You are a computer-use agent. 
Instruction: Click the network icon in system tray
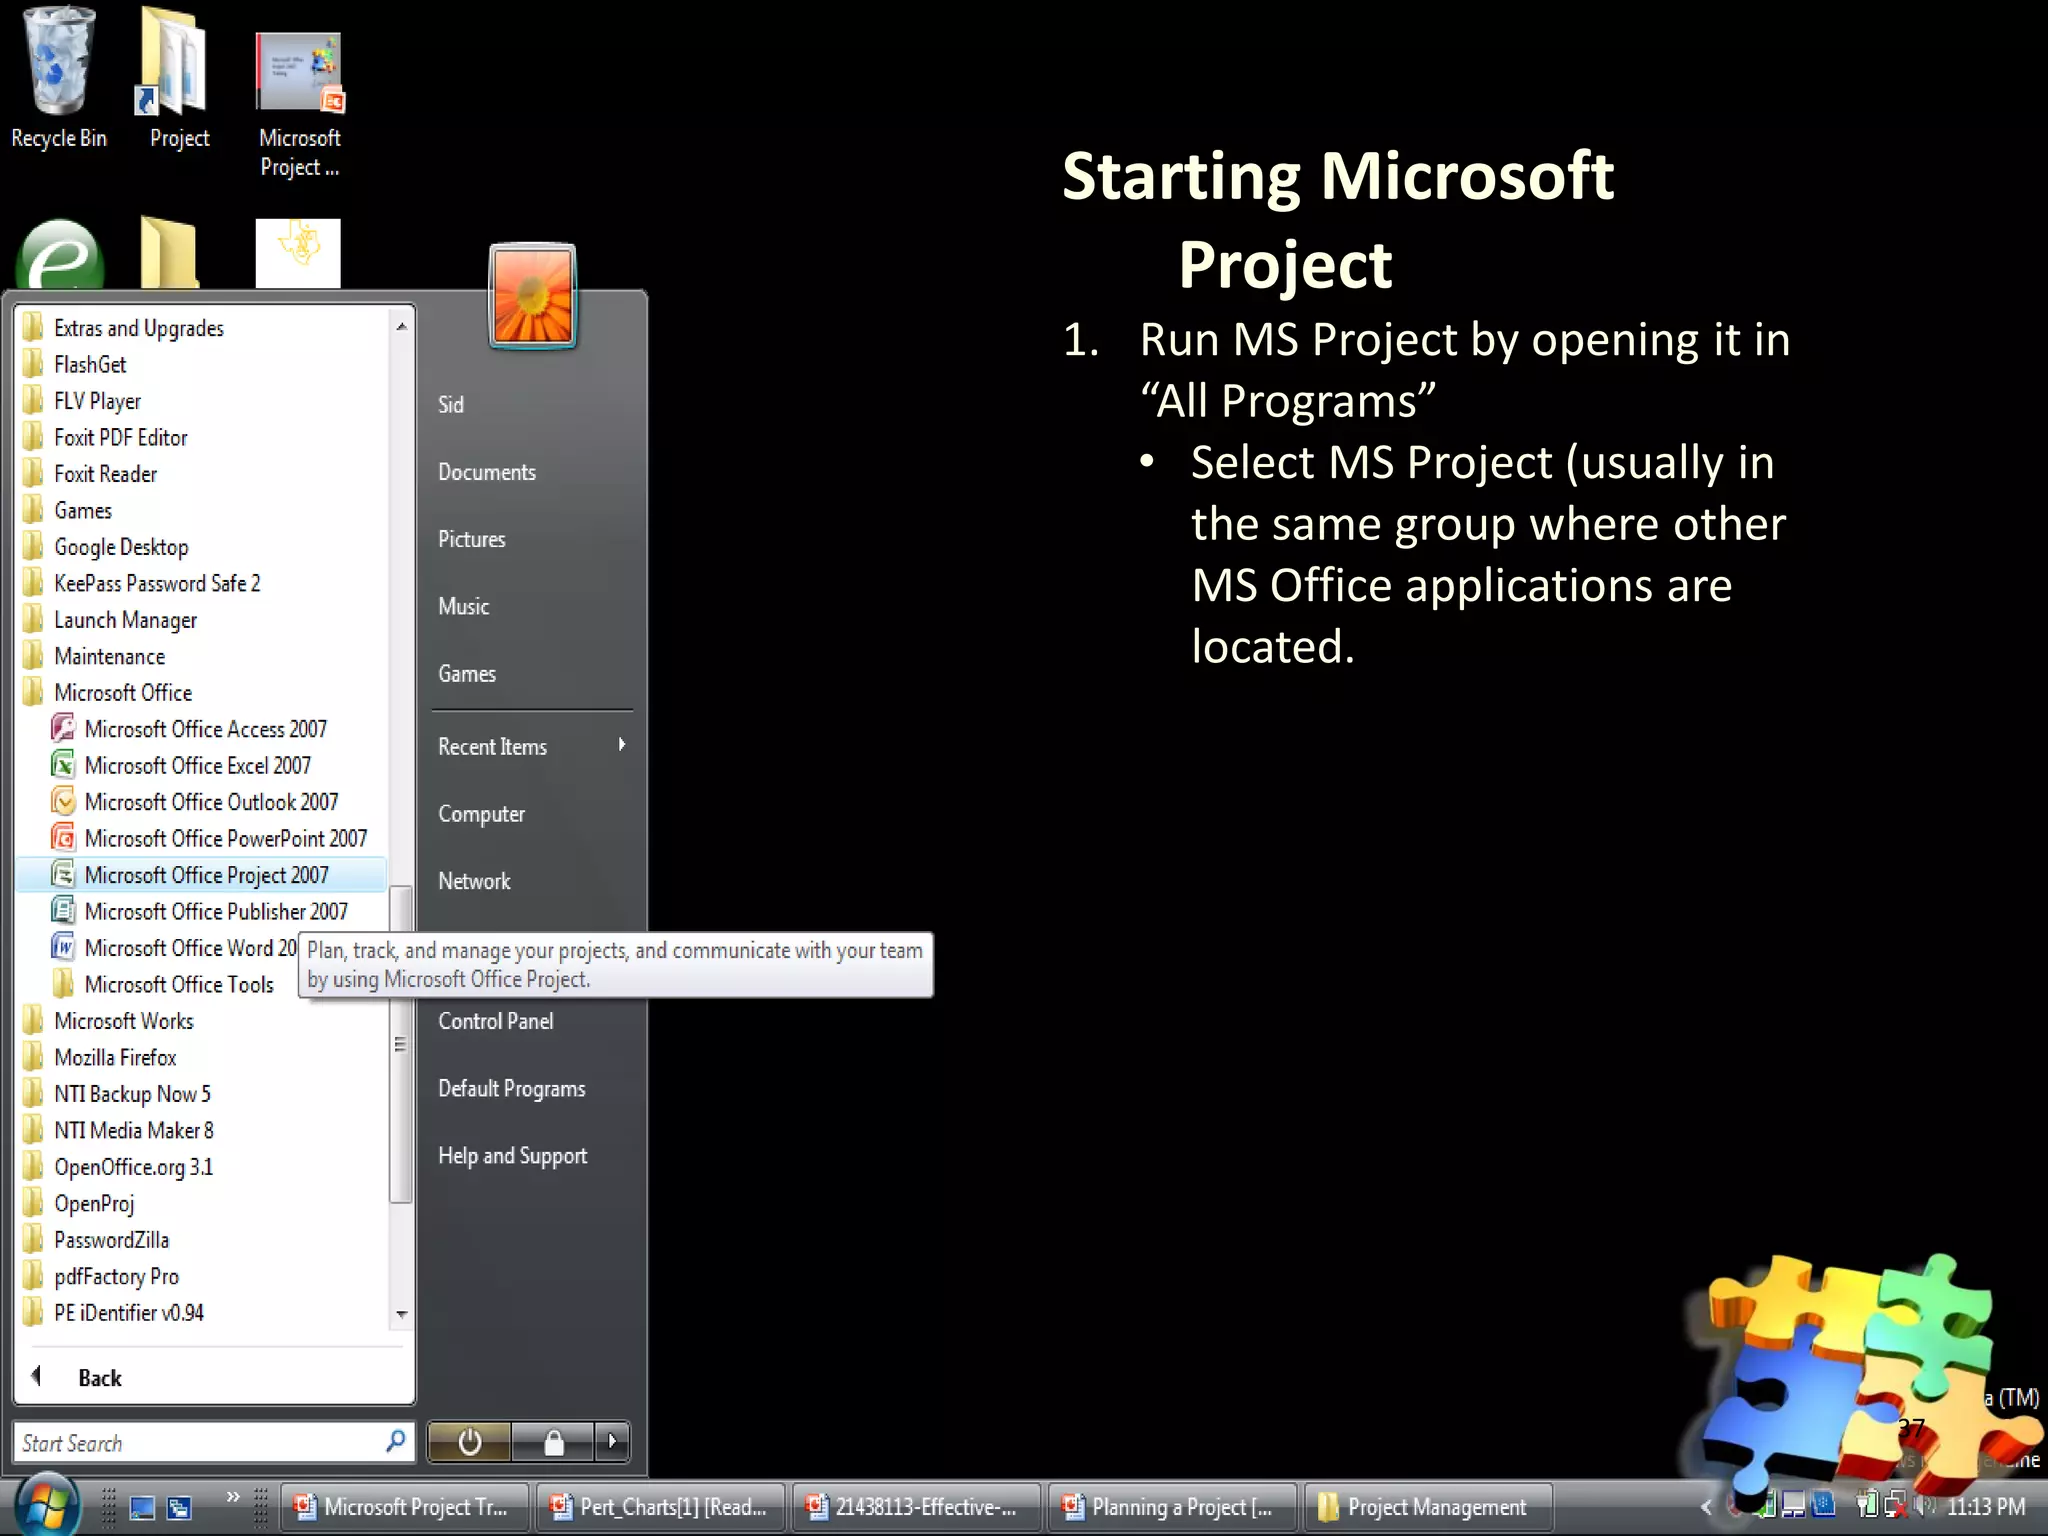tap(1895, 1506)
